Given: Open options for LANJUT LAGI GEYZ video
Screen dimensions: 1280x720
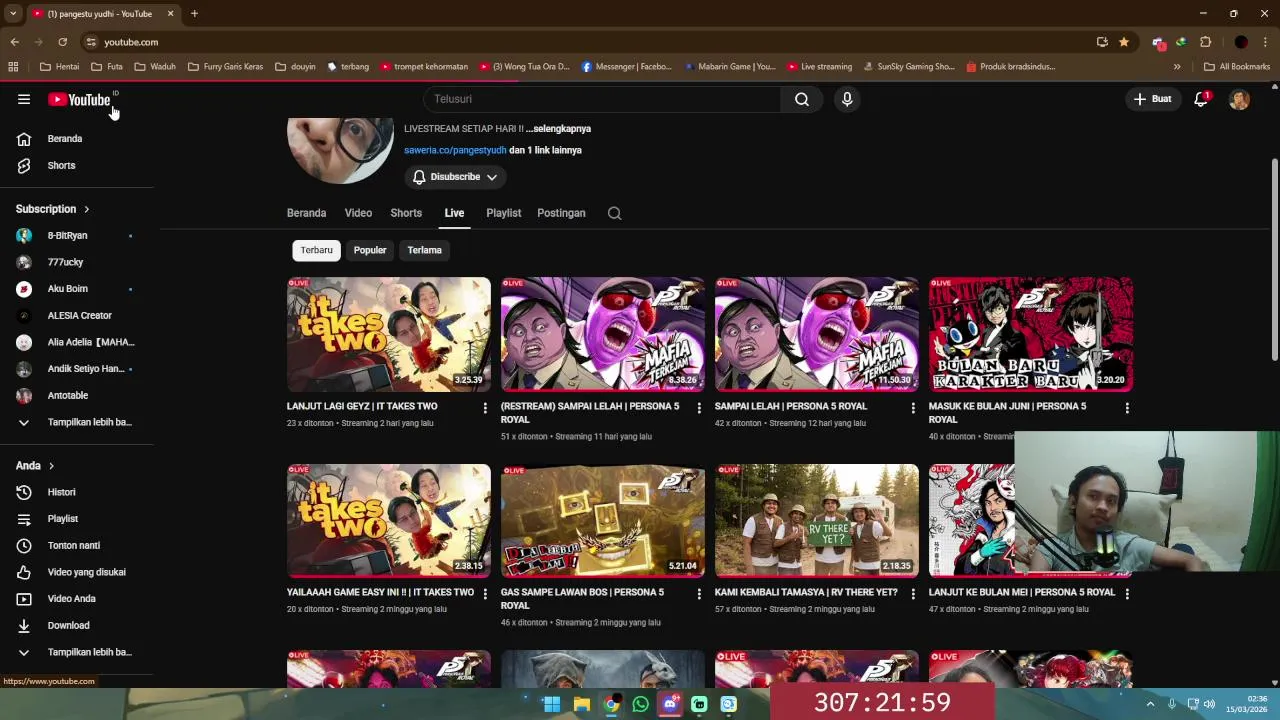Looking at the screenshot, I should 485,408.
